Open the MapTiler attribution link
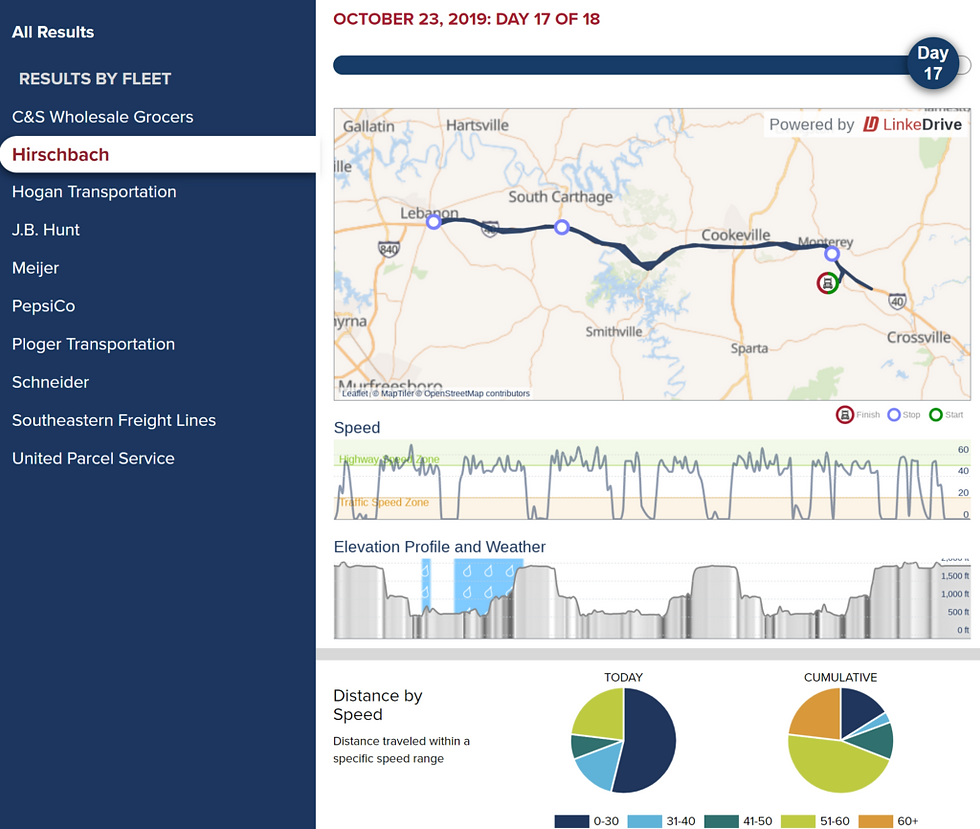Image resolution: width=980 pixels, height=829 pixels. tap(398, 393)
